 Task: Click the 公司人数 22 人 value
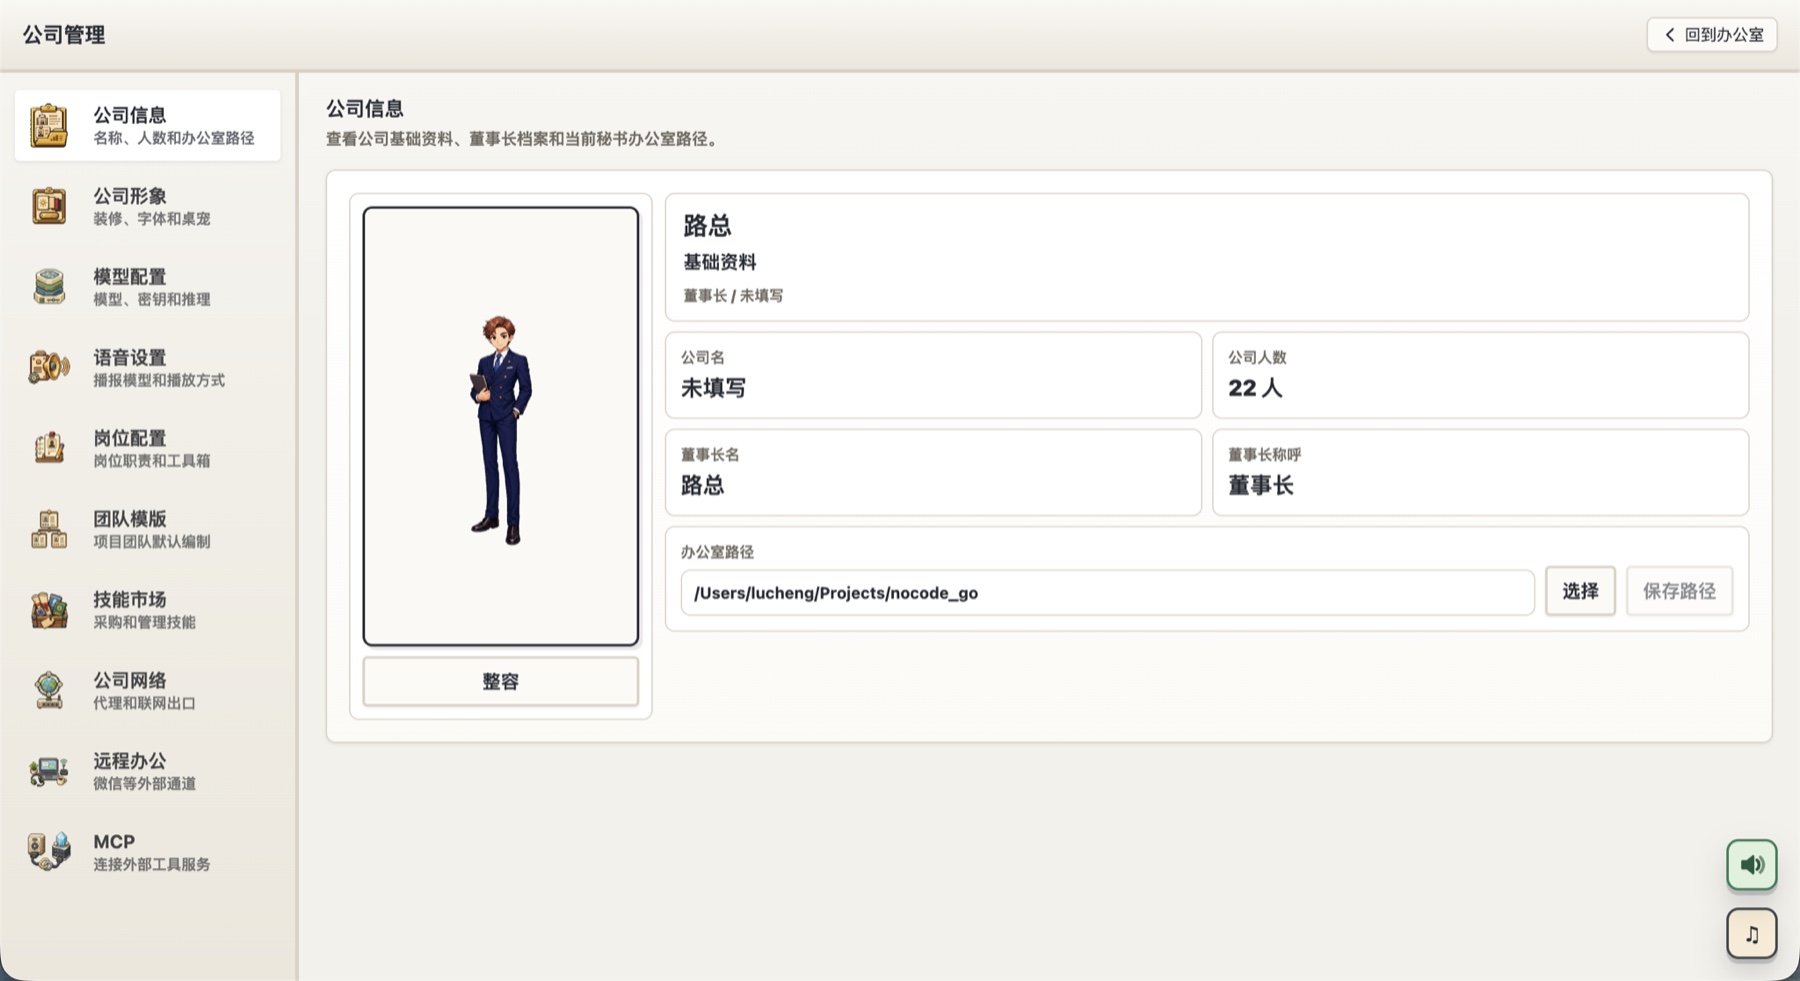[1255, 388]
